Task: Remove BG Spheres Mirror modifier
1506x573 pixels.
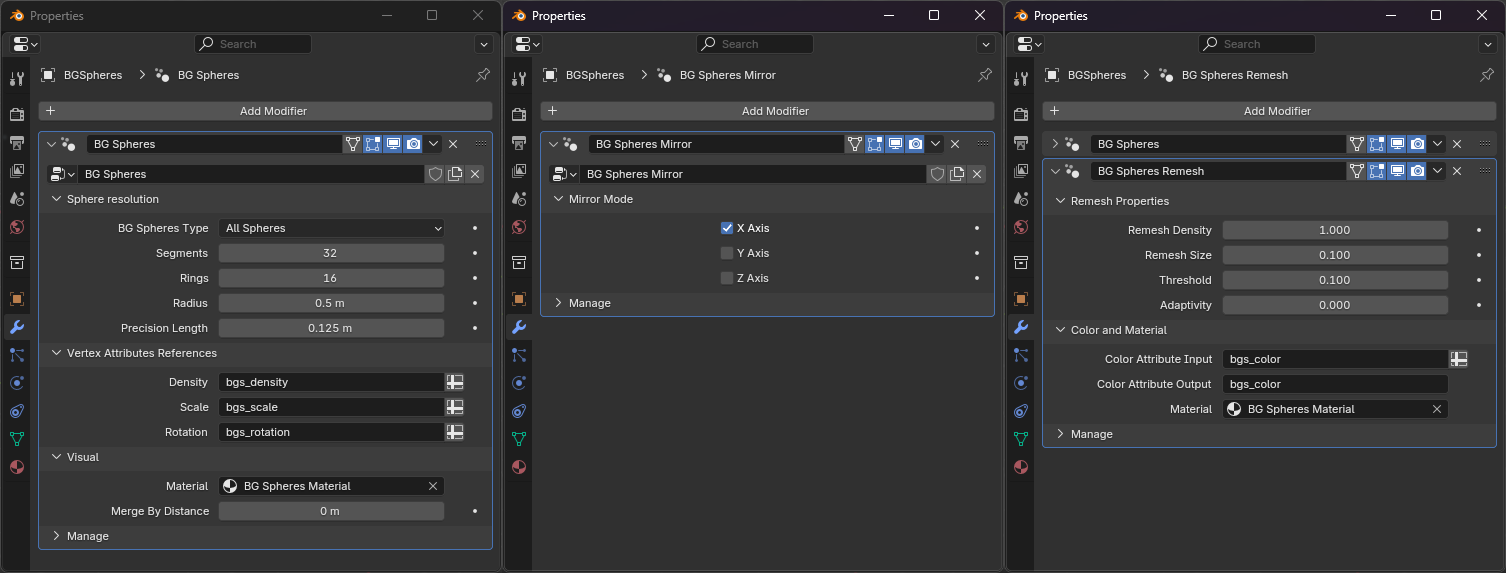Action: pyautogui.click(x=955, y=144)
